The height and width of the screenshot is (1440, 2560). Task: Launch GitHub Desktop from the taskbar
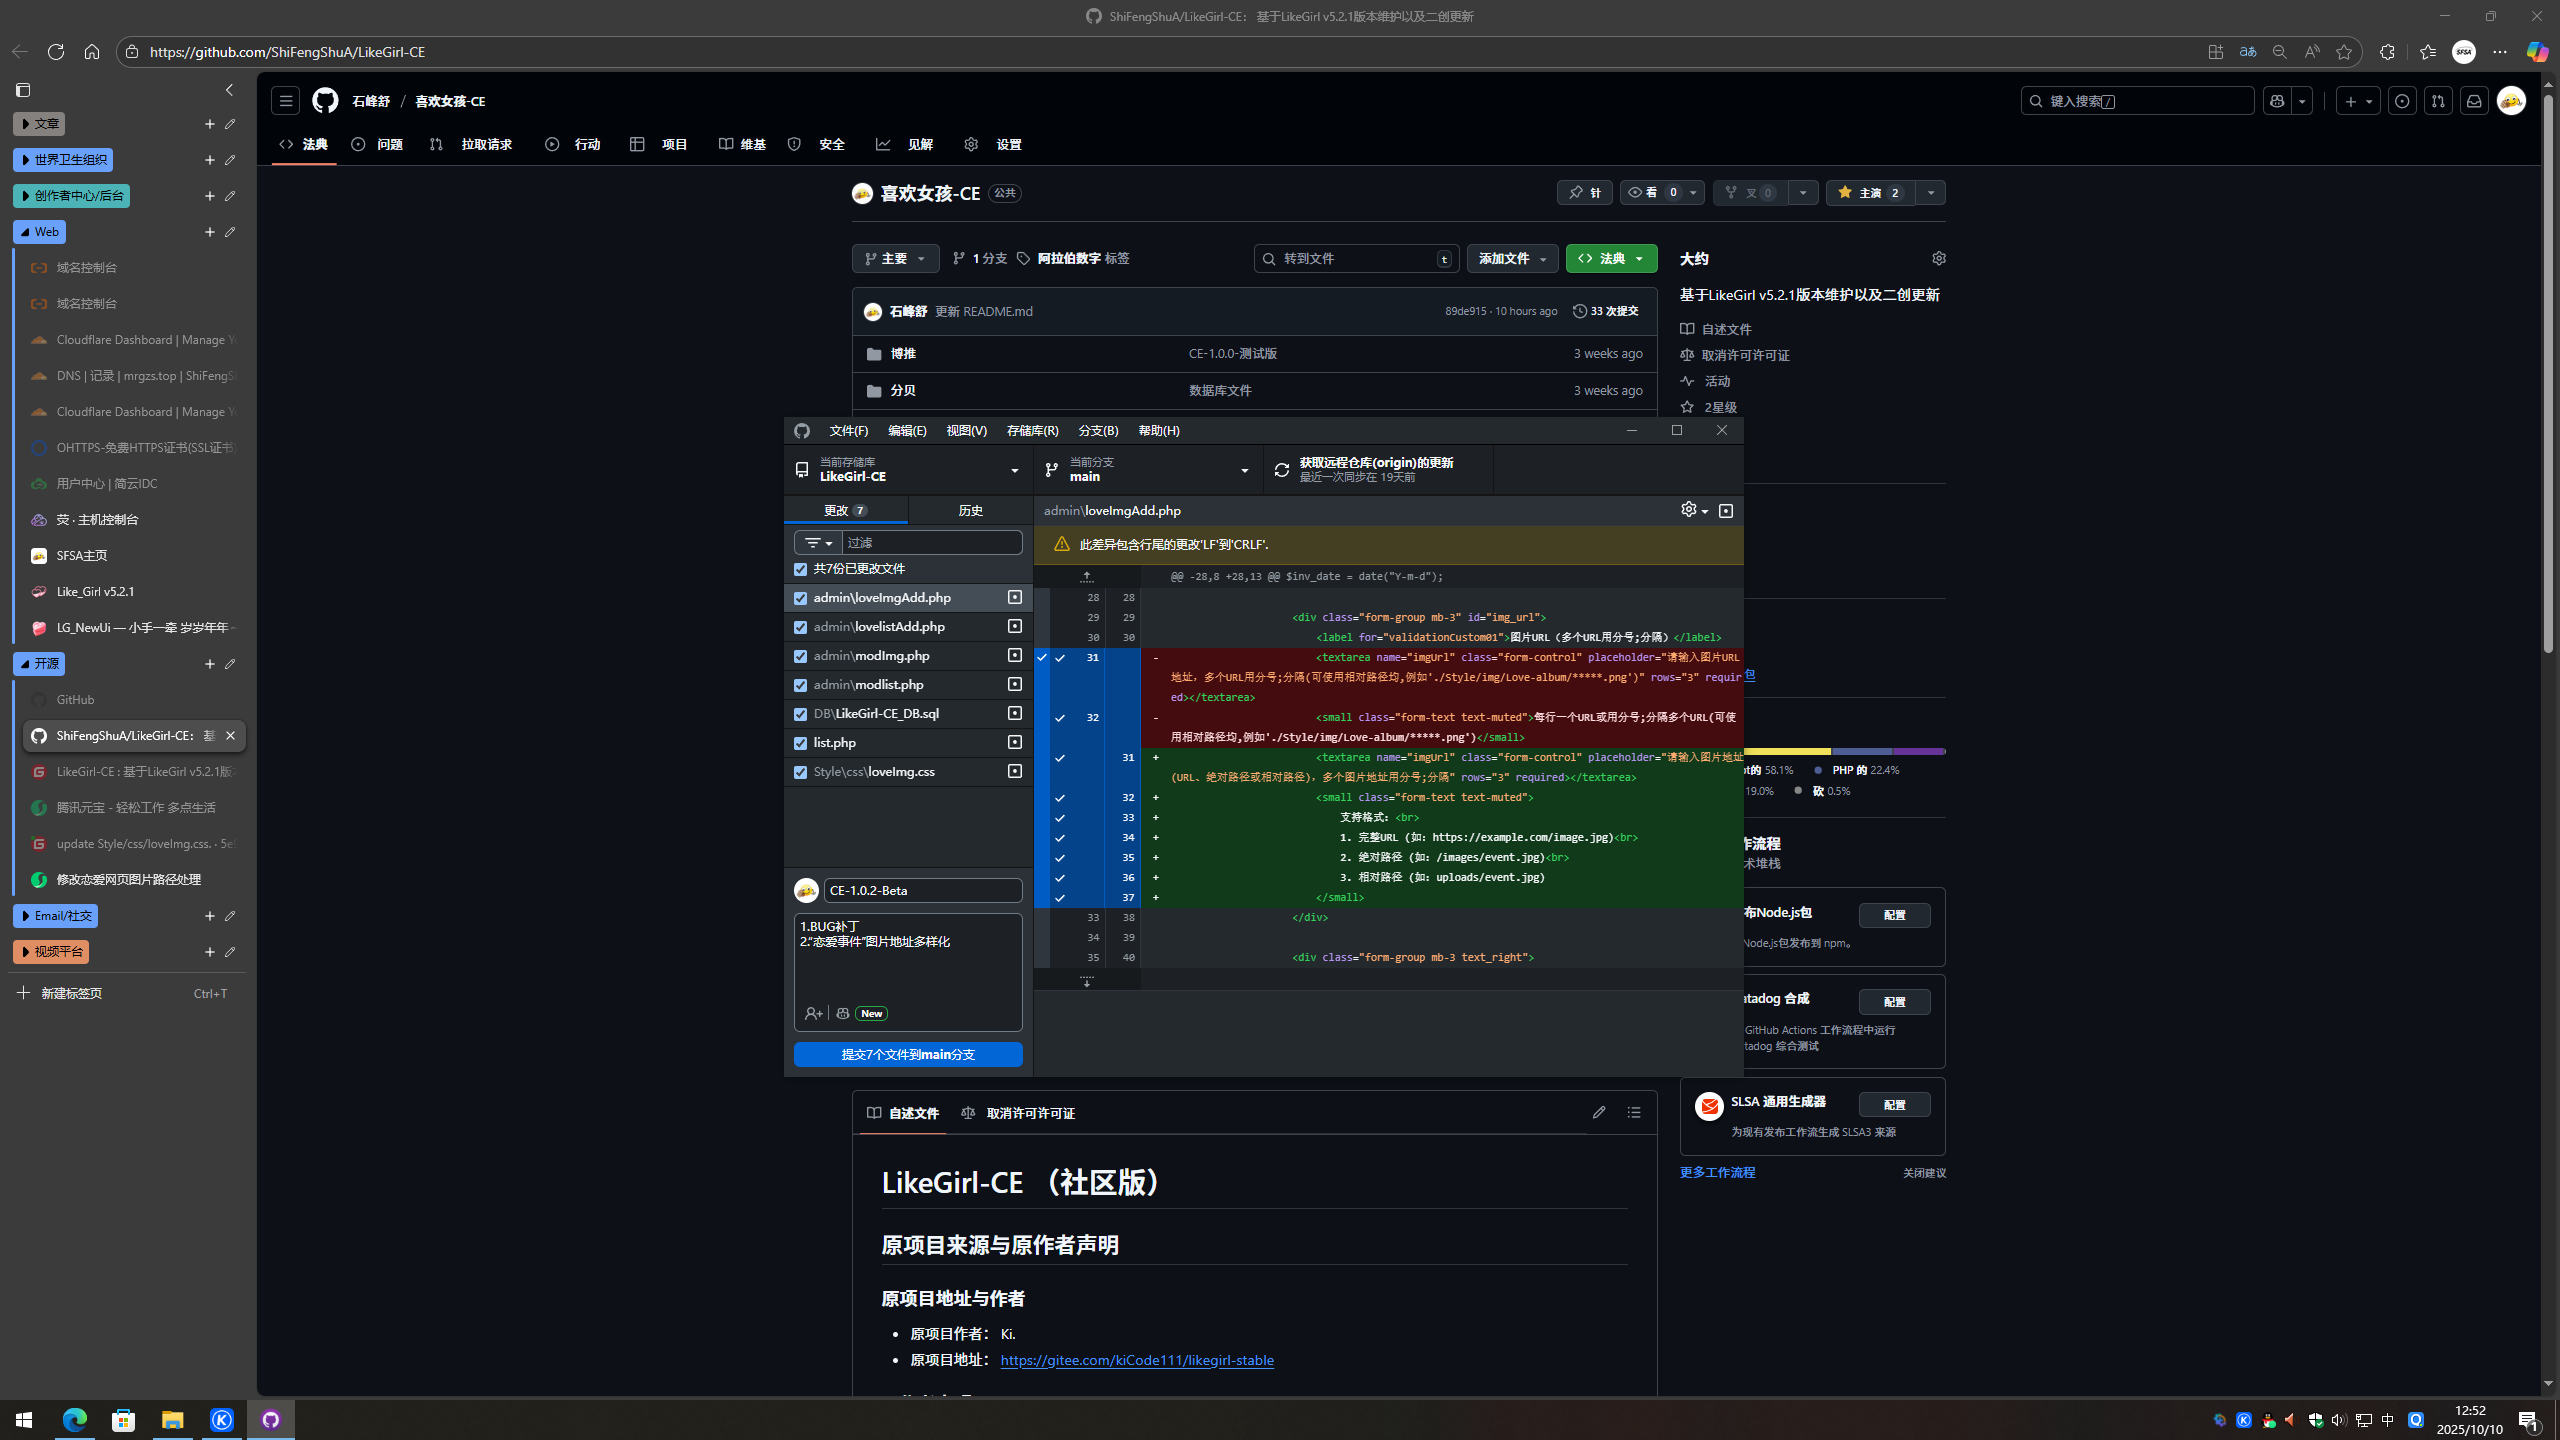270,1419
